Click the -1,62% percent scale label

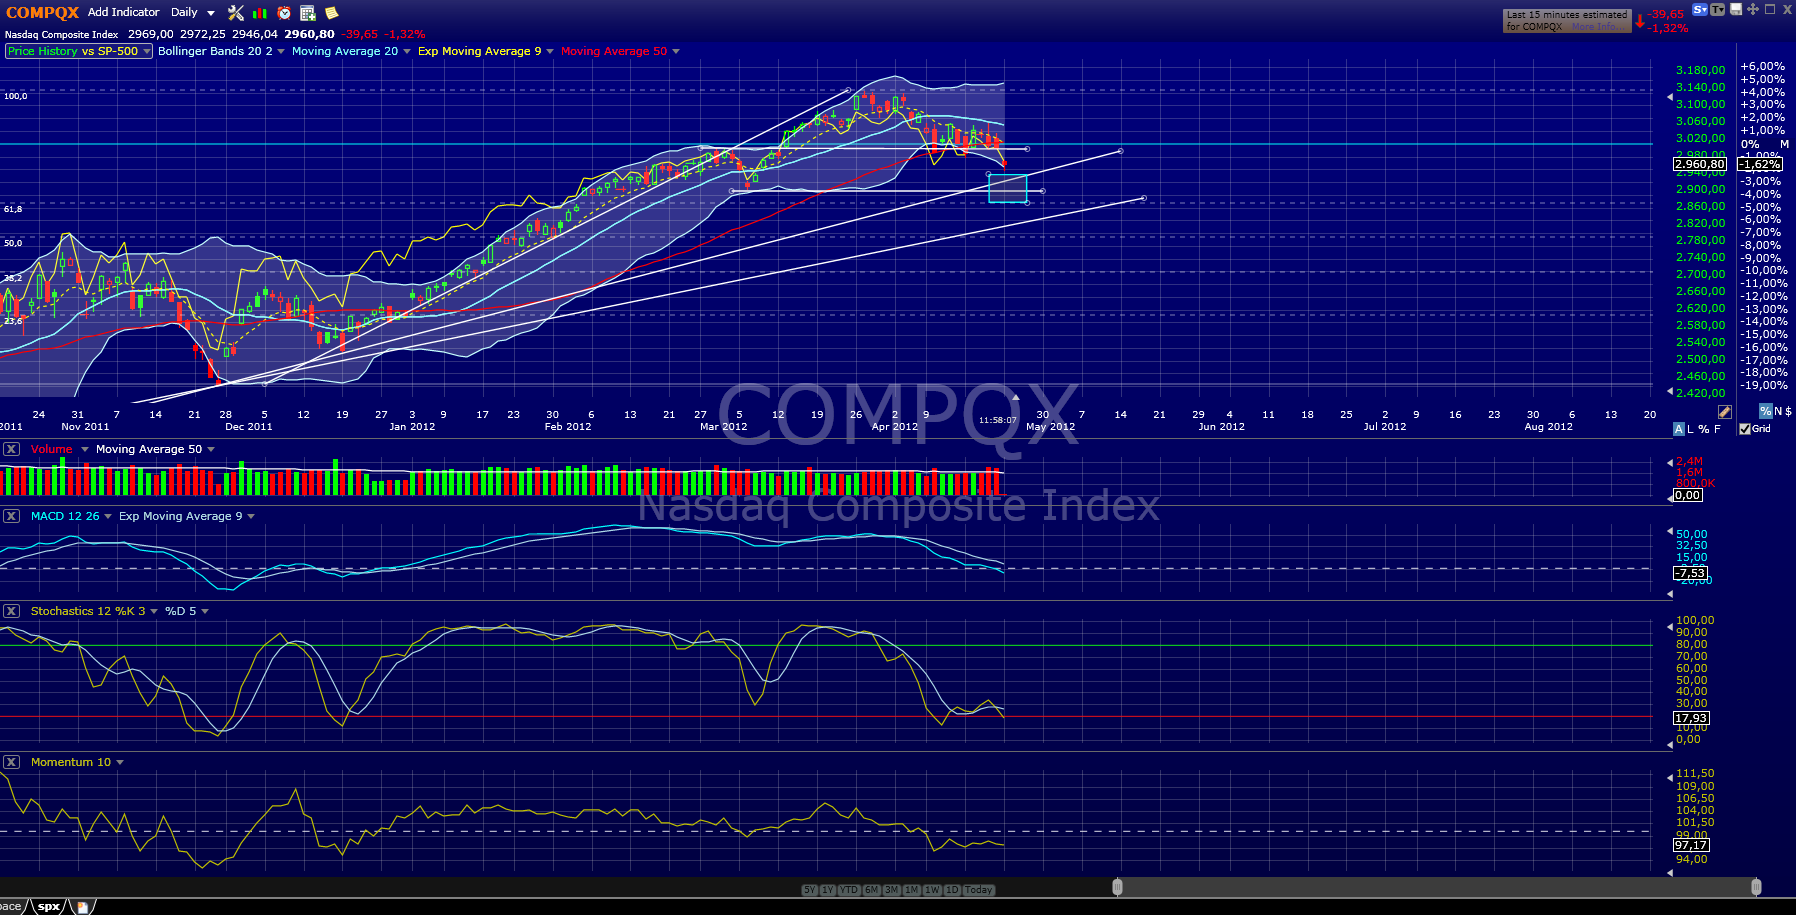[1760, 164]
